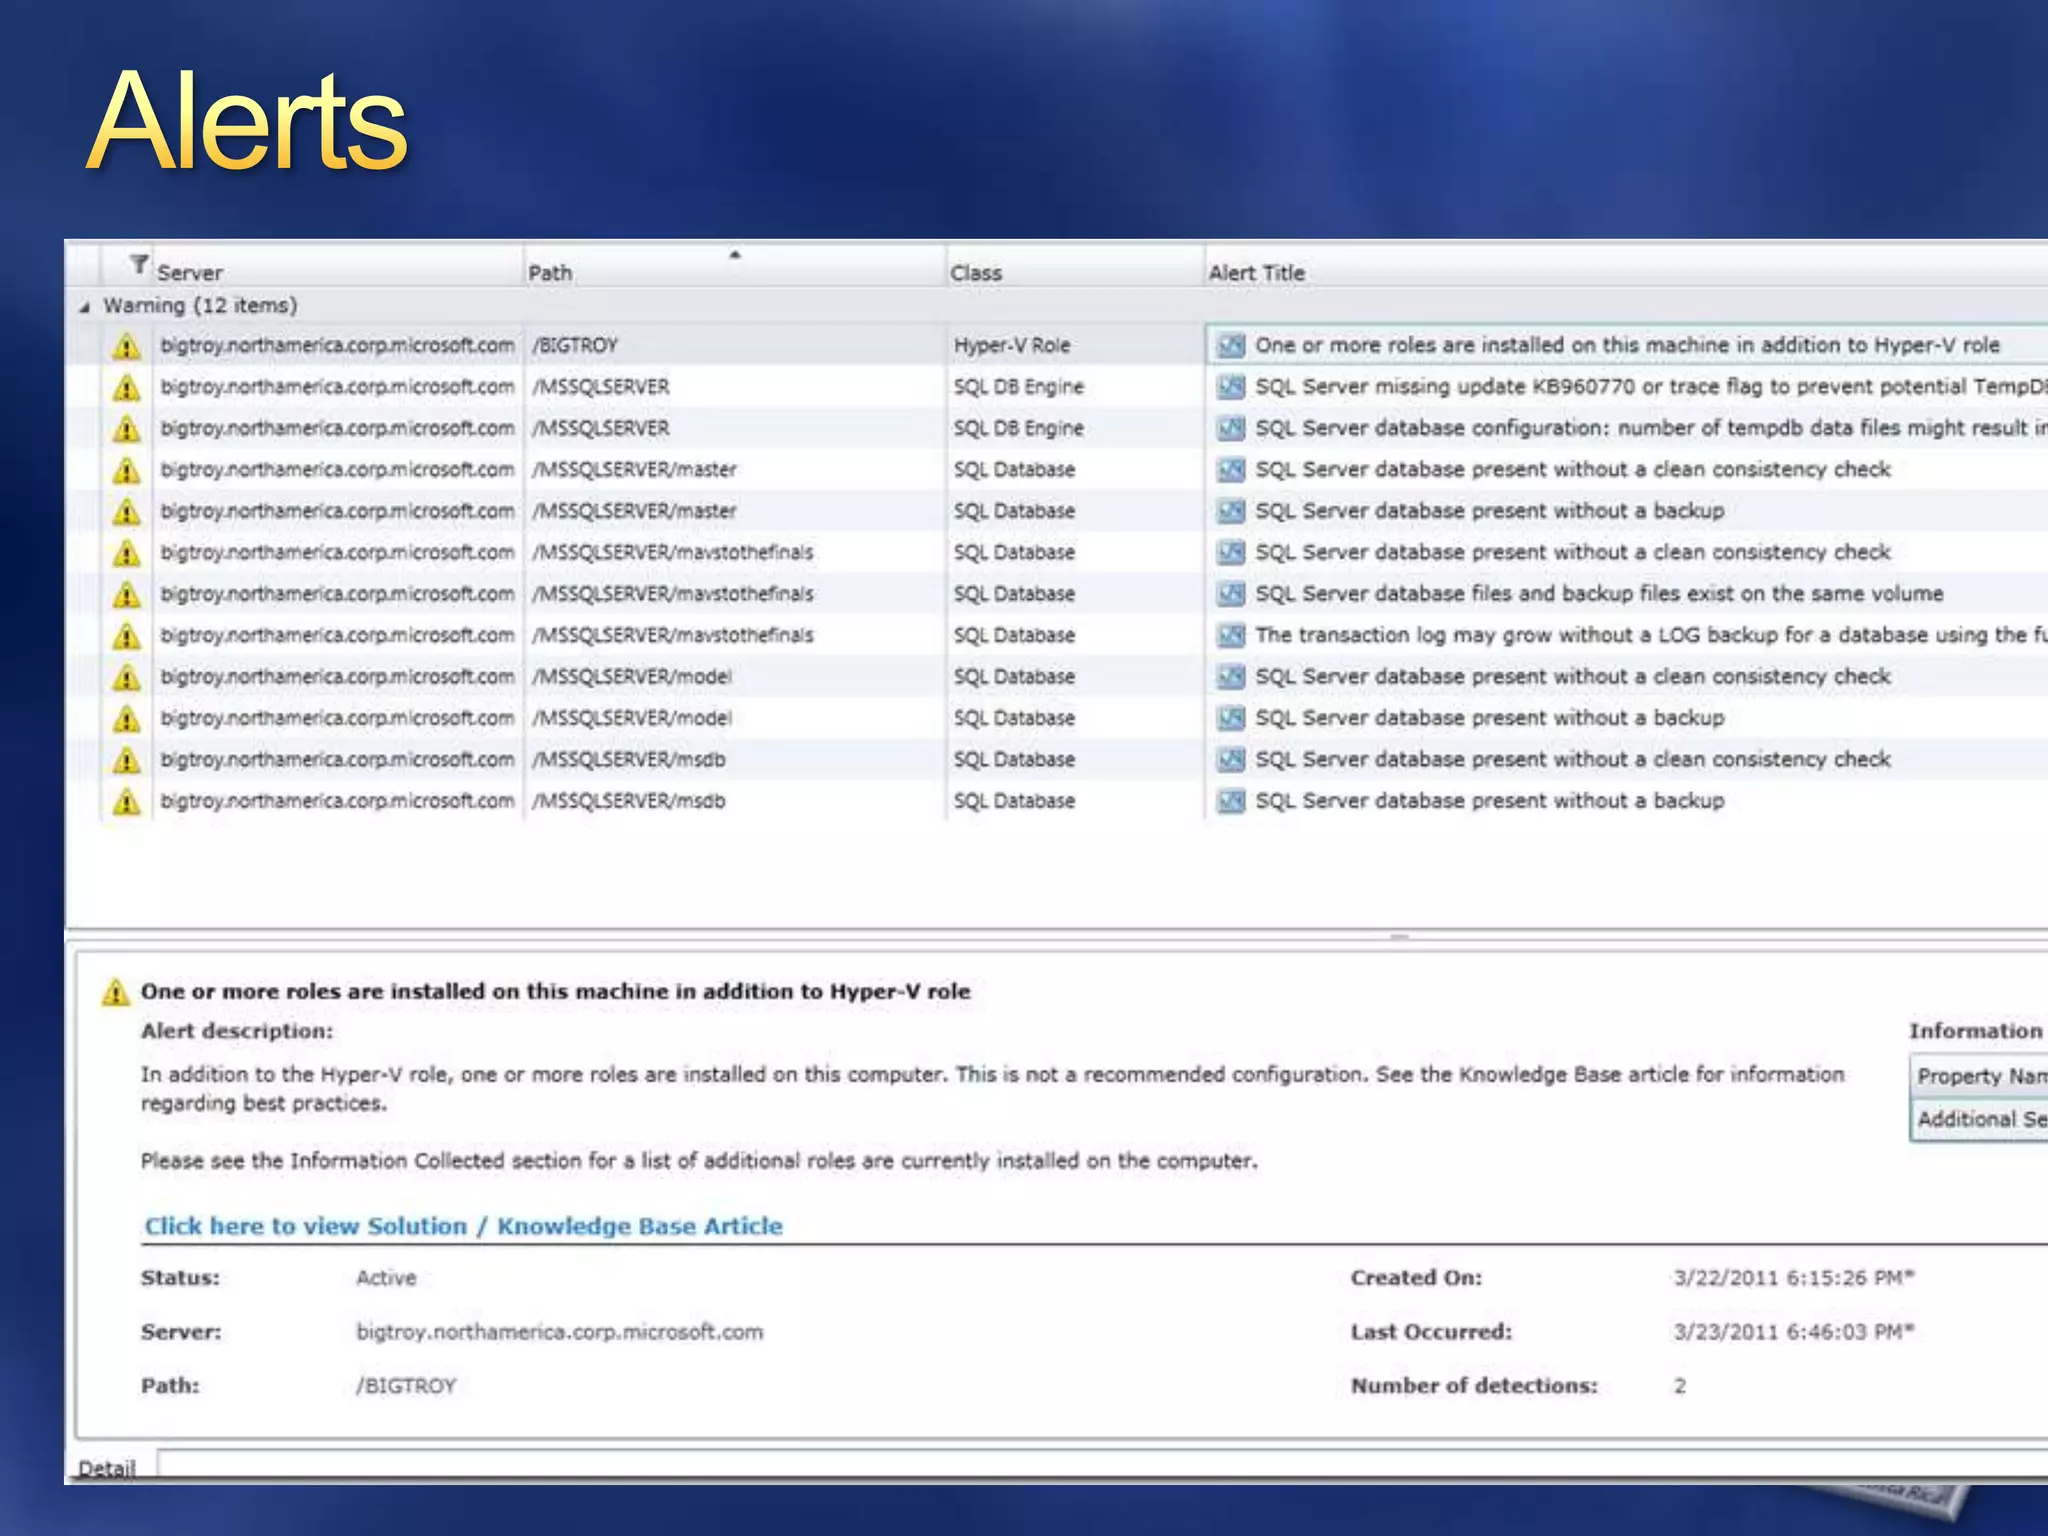Click the splitter grip between list and details

1399,937
